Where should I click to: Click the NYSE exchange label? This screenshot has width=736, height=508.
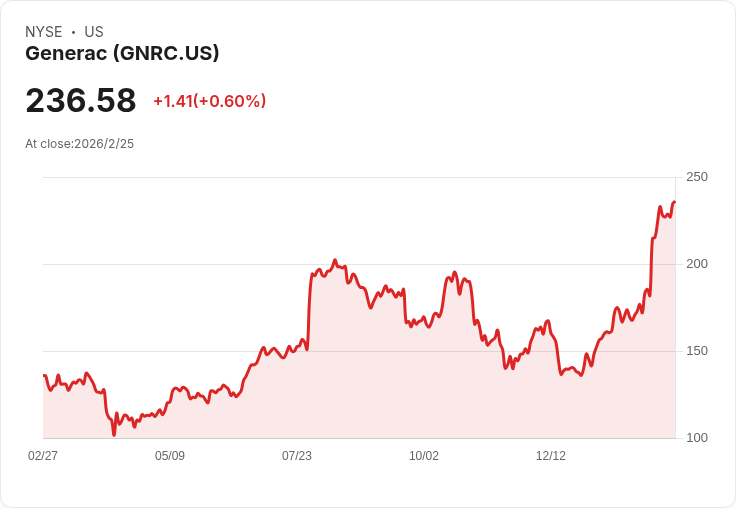44,32
